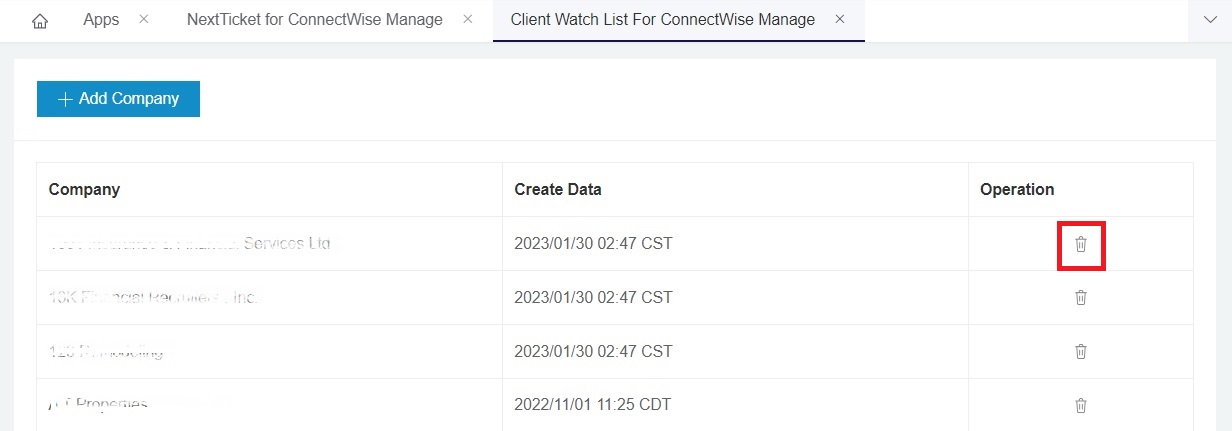Select Client Watch List For ConnectWise tab
This screenshot has width=1232, height=431.
tap(662, 20)
